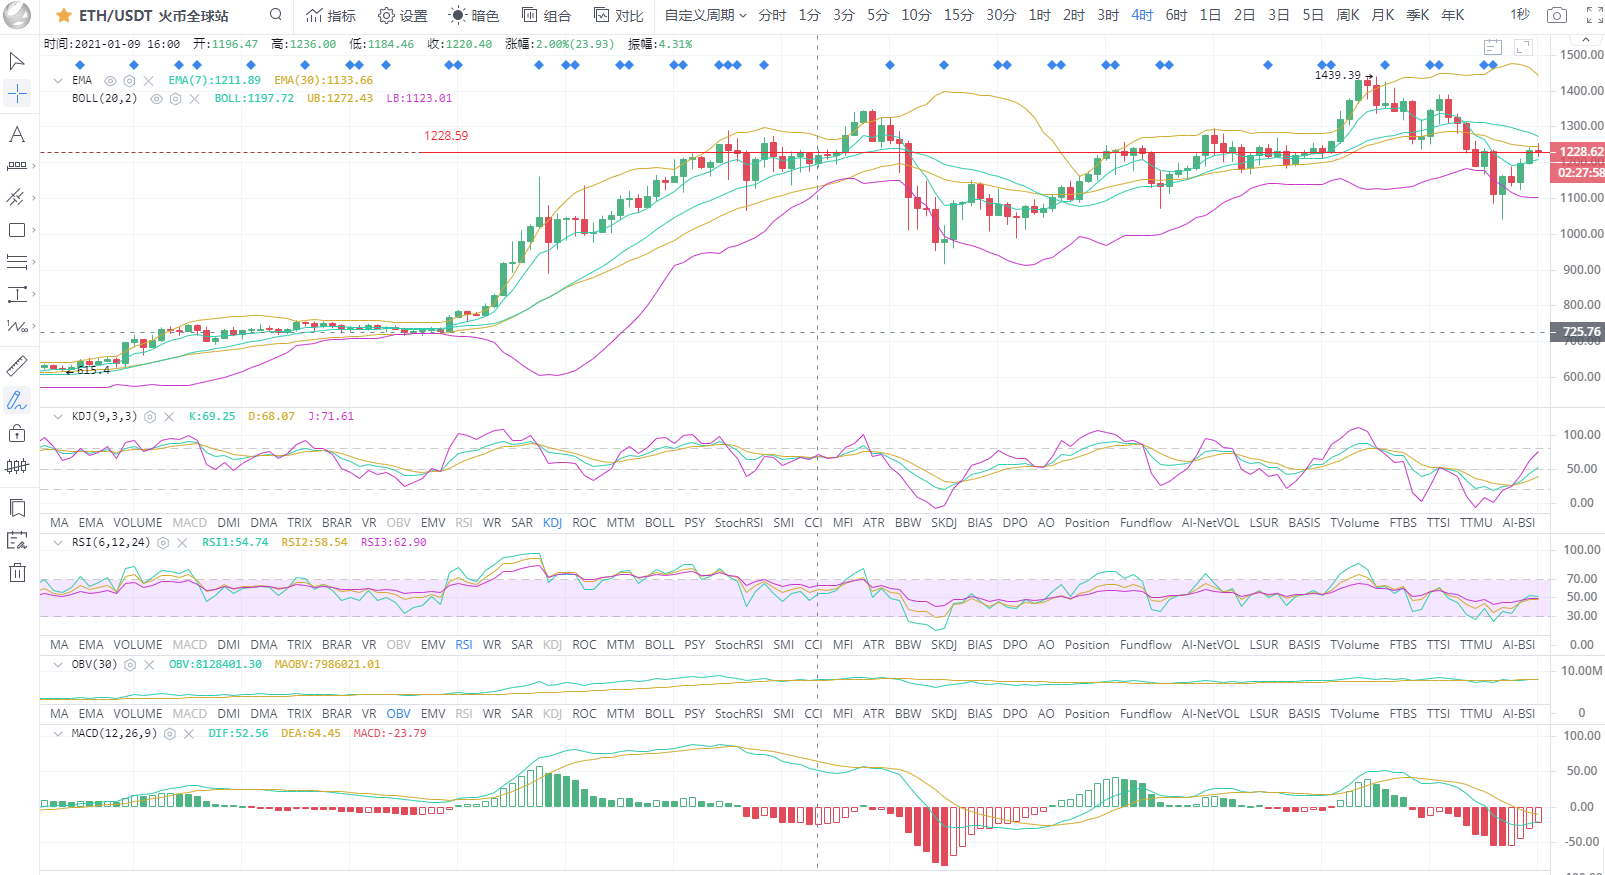This screenshot has width=1605, height=875.
Task: Take a chart screenshot with camera icon
Action: (1557, 15)
